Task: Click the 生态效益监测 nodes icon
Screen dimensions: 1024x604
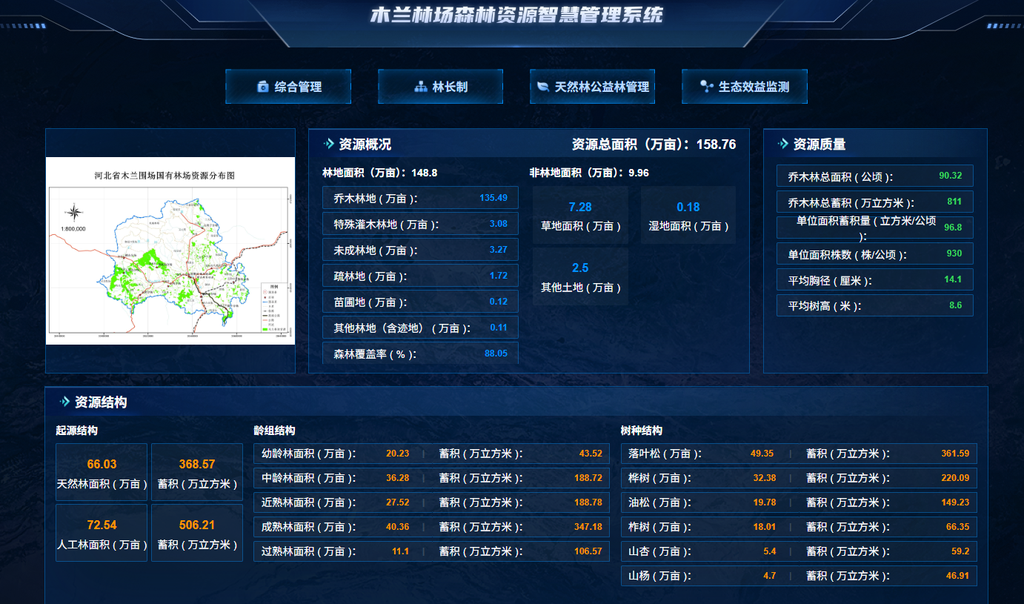Action: (706, 87)
